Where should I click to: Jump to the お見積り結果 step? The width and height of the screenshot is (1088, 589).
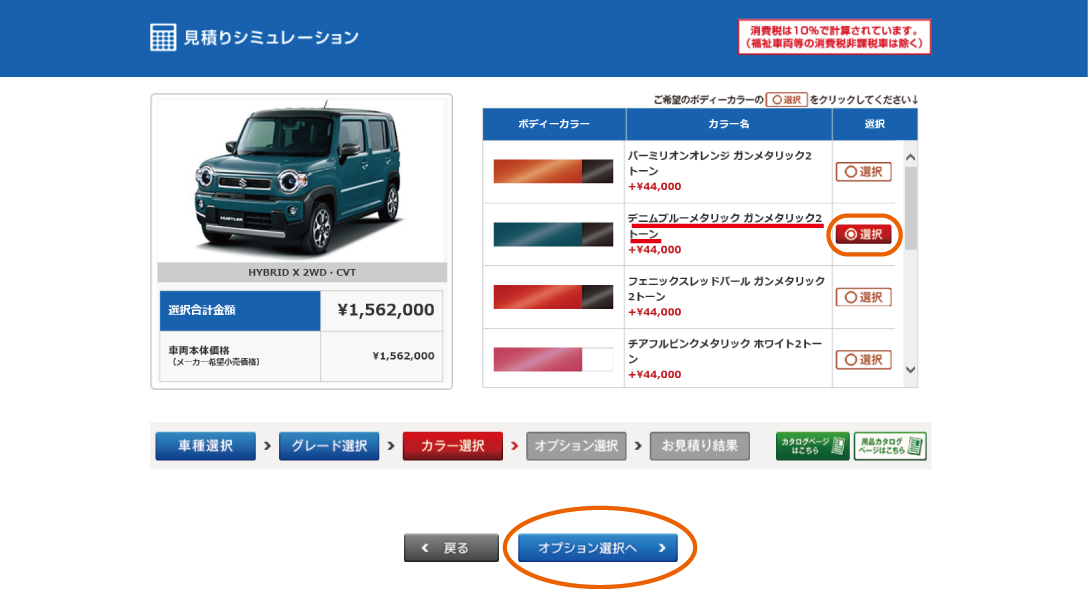[x=699, y=446]
